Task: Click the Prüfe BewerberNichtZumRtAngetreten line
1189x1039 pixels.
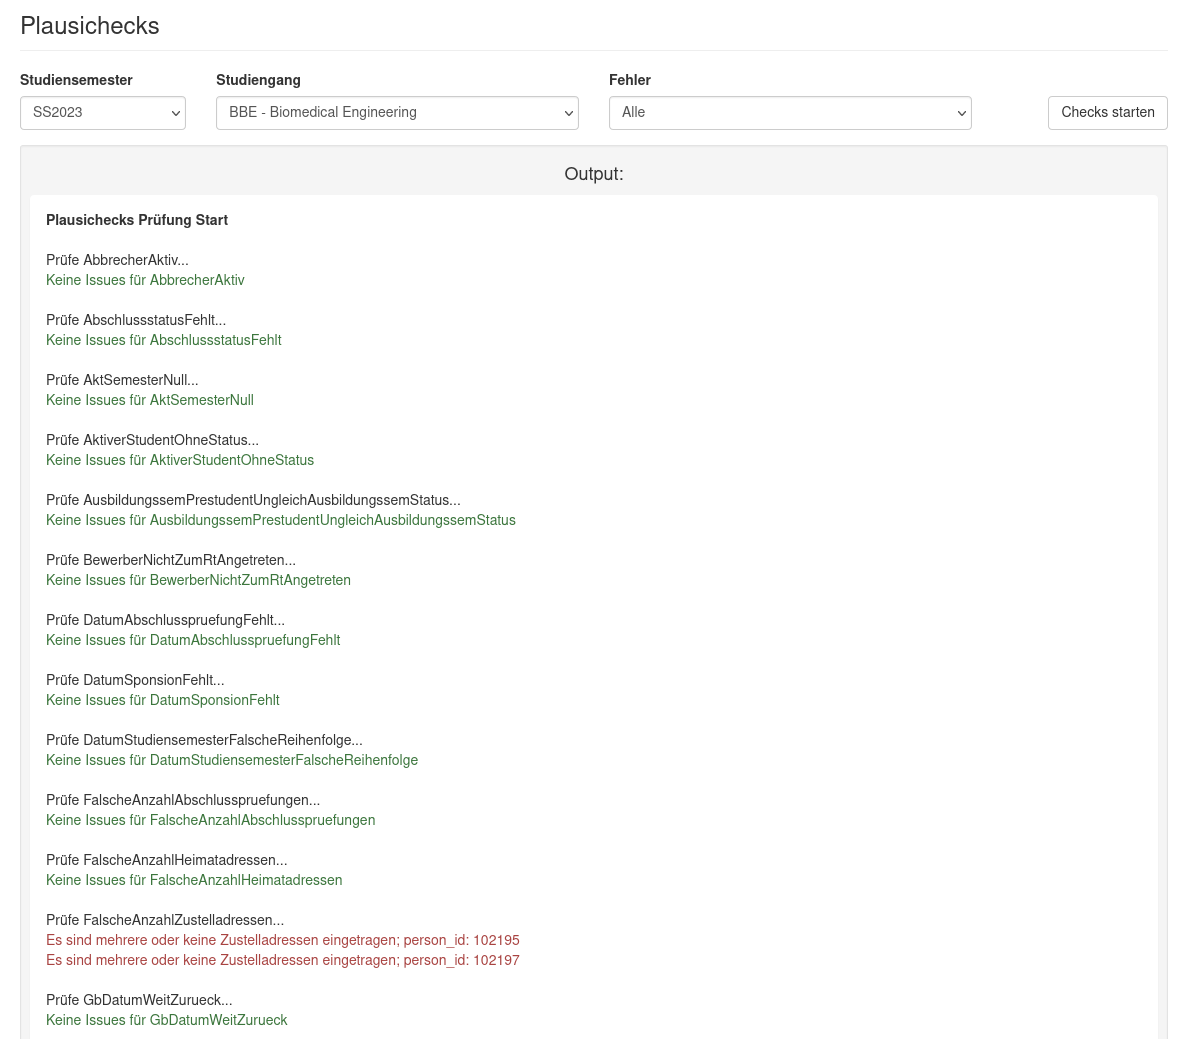Action: pos(171,560)
